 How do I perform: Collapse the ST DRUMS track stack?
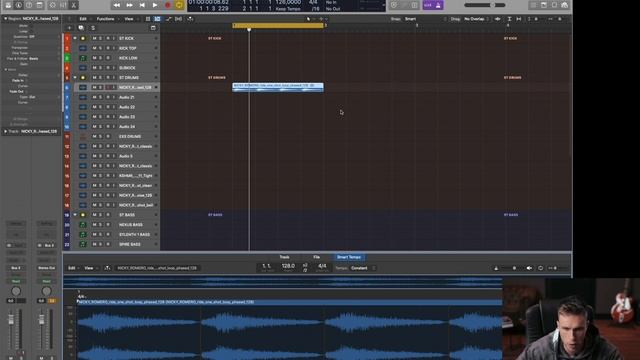click(x=75, y=77)
